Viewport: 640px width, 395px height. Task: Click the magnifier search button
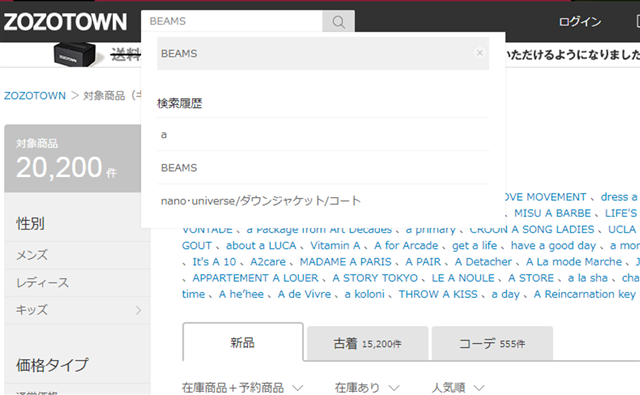[x=338, y=21]
